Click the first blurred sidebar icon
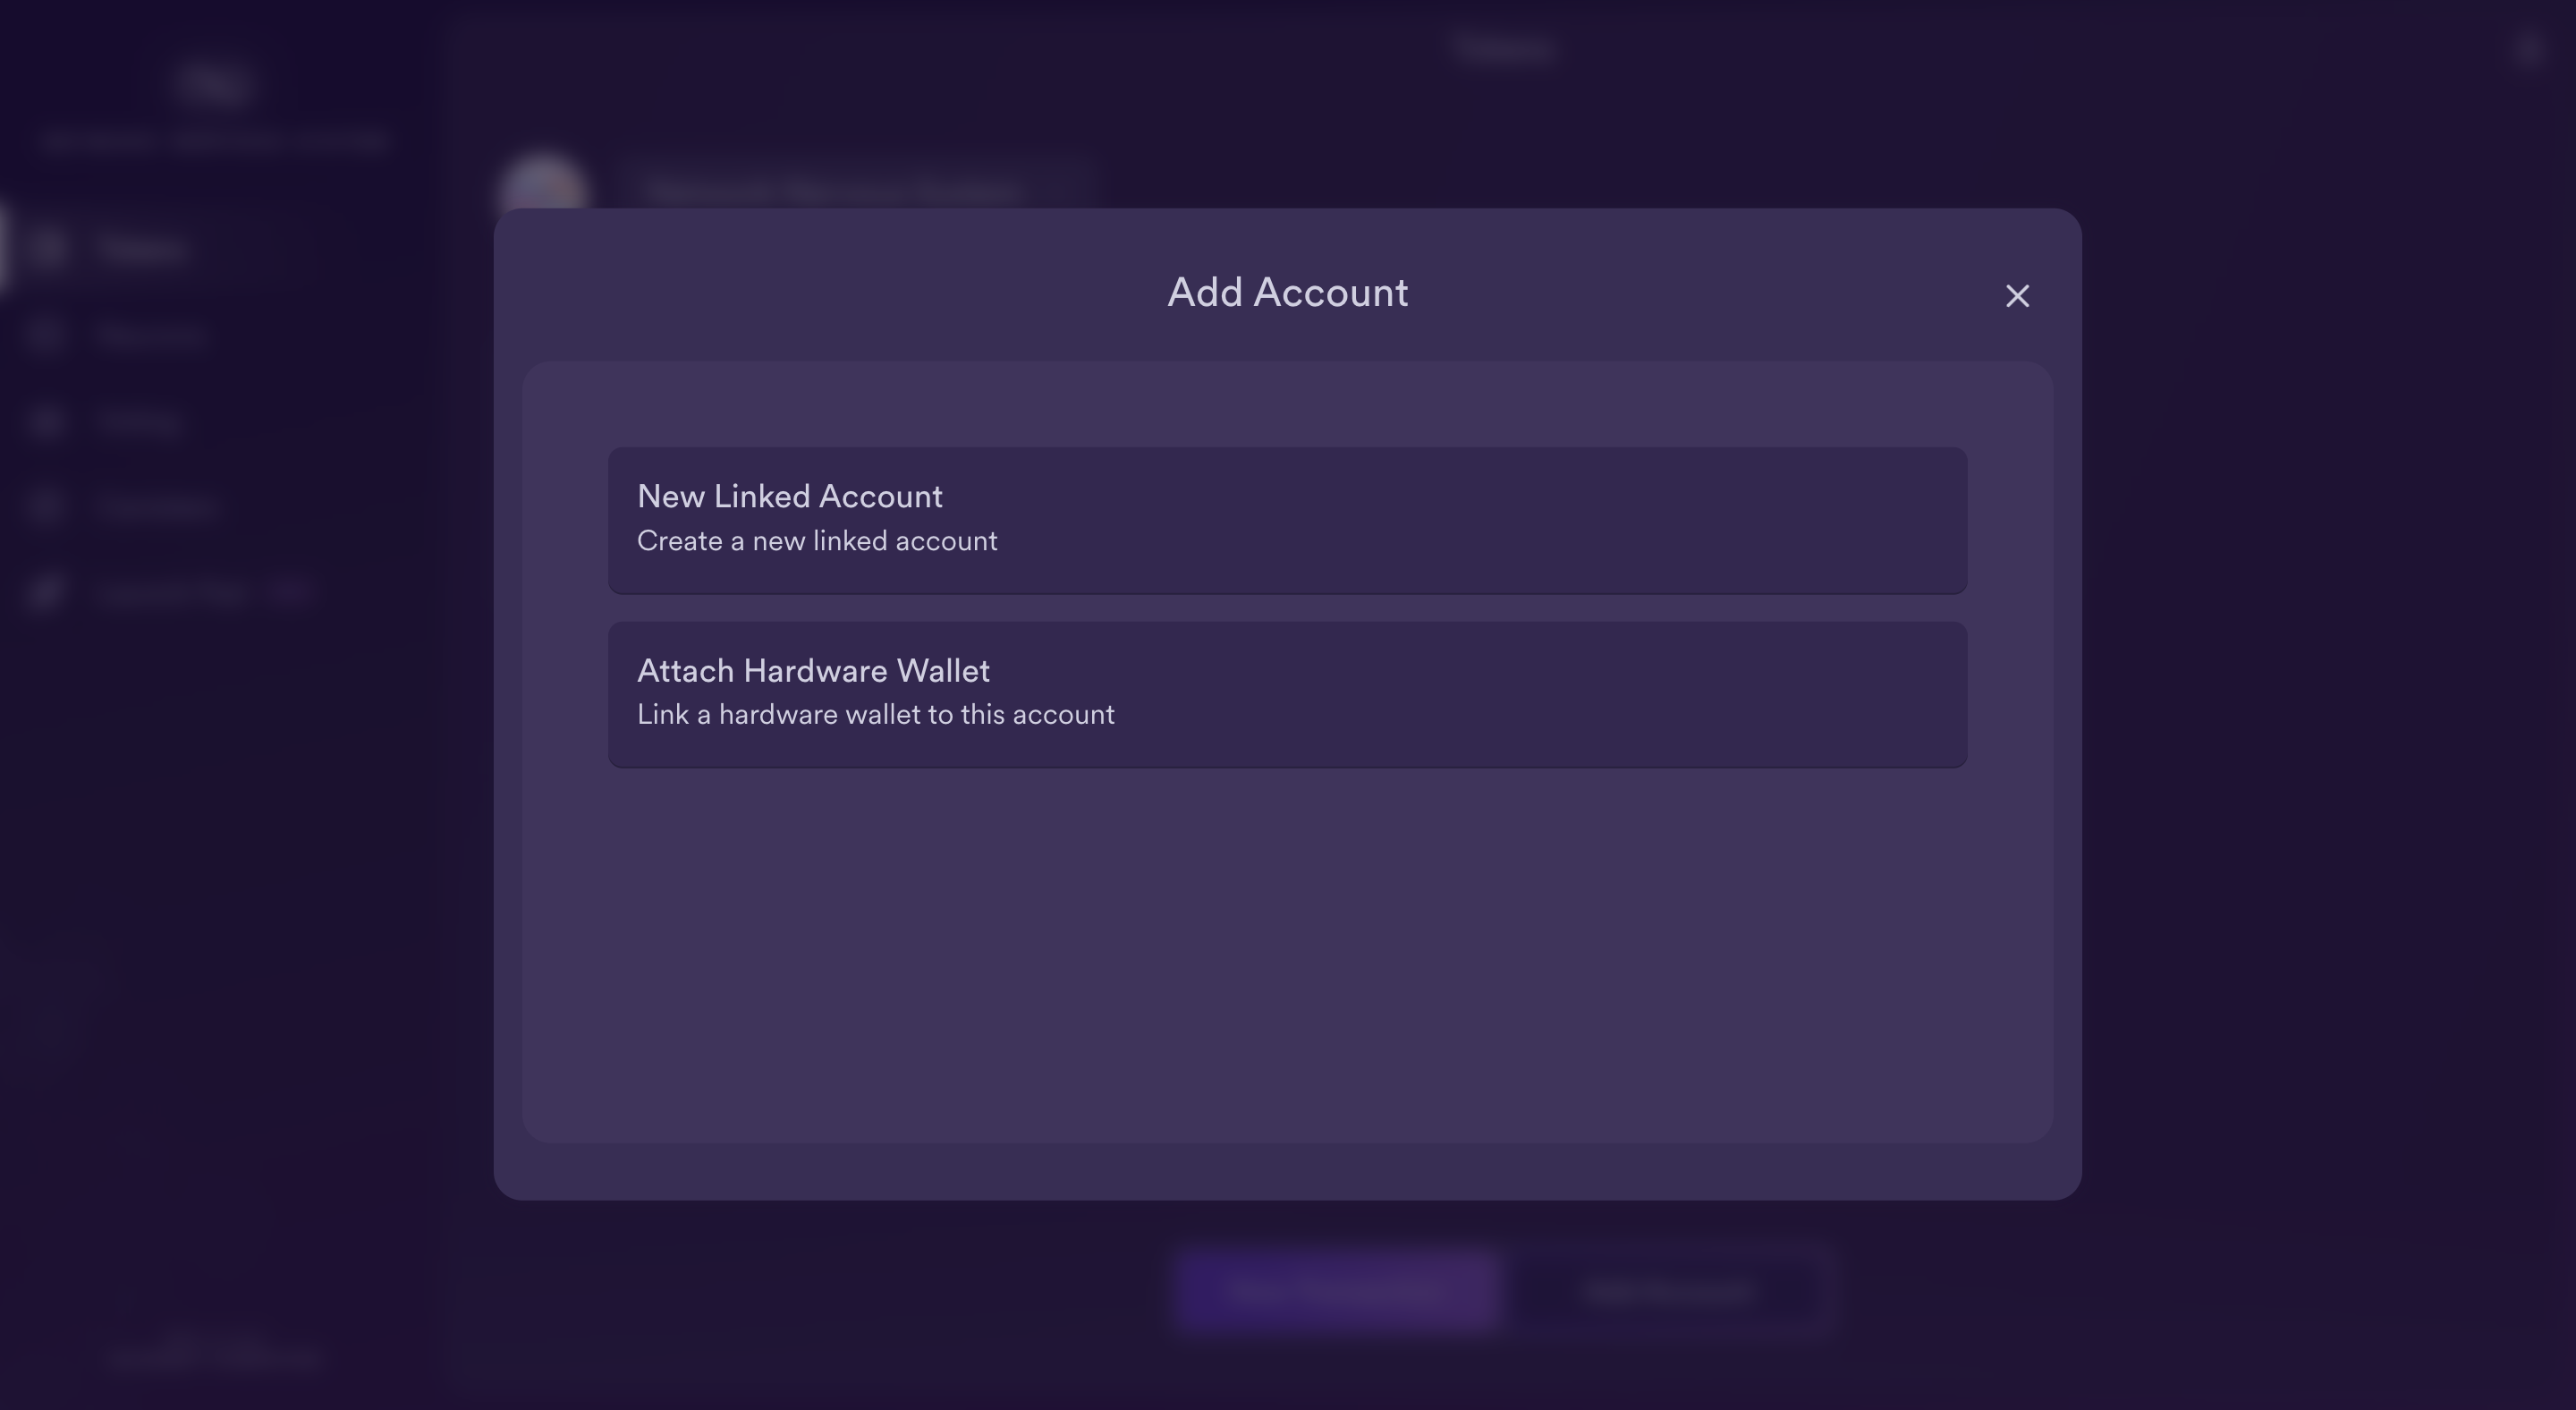The width and height of the screenshot is (2576, 1410). [46, 249]
